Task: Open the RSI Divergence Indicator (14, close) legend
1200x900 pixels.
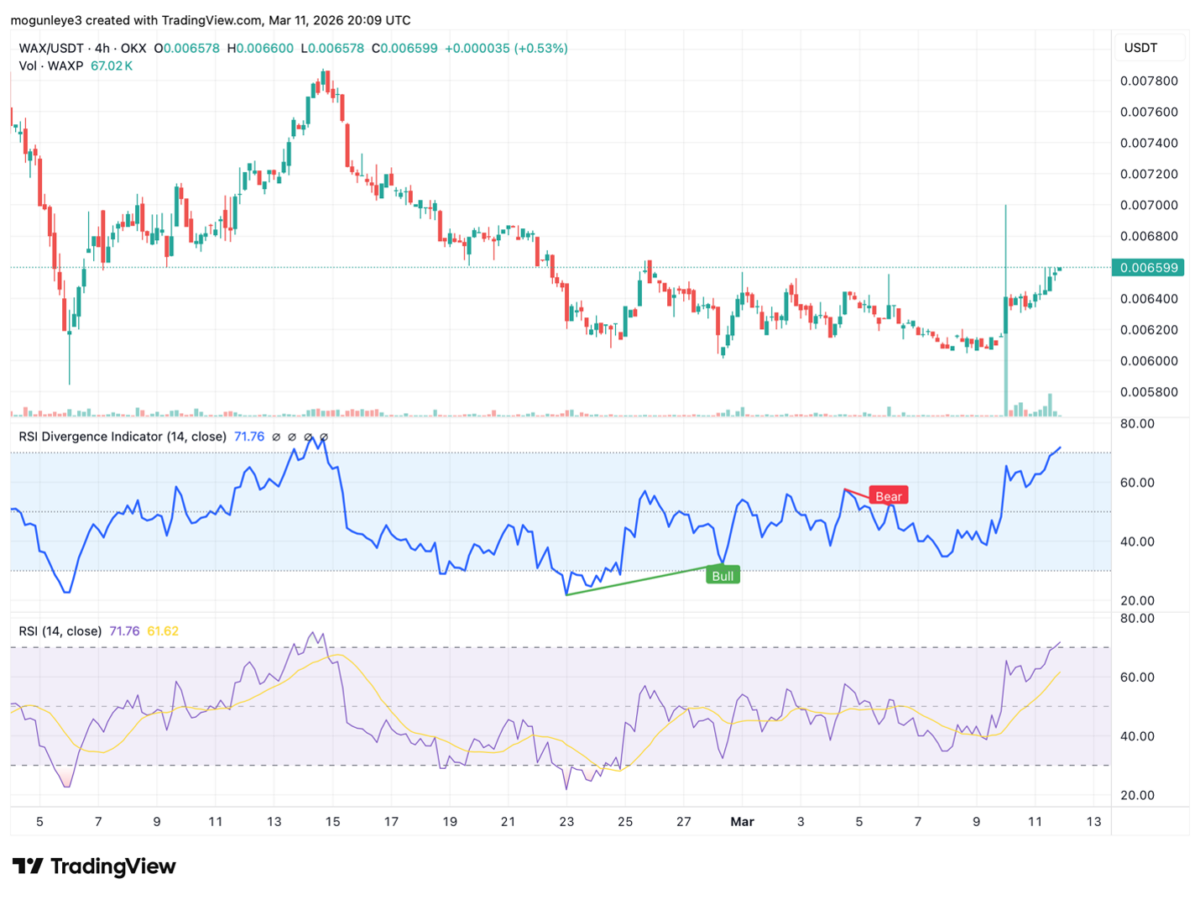Action: coord(123,437)
